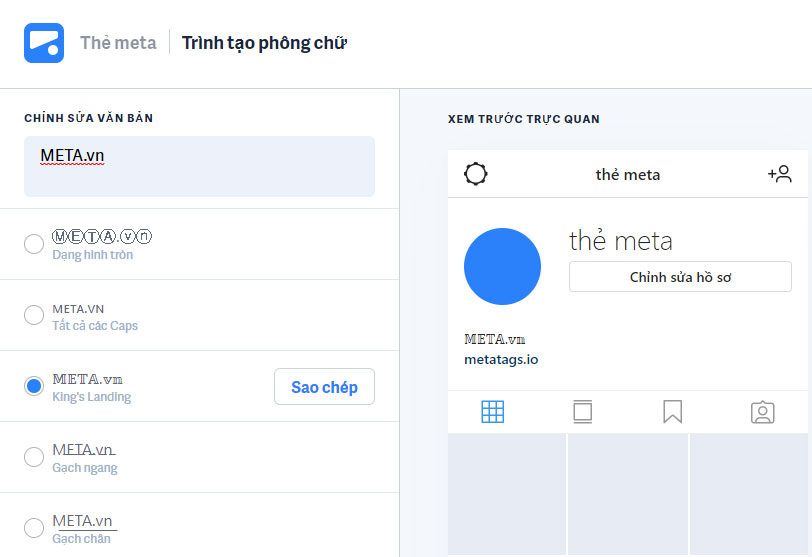Click the Trình tạo phông chữ title

point(264,43)
